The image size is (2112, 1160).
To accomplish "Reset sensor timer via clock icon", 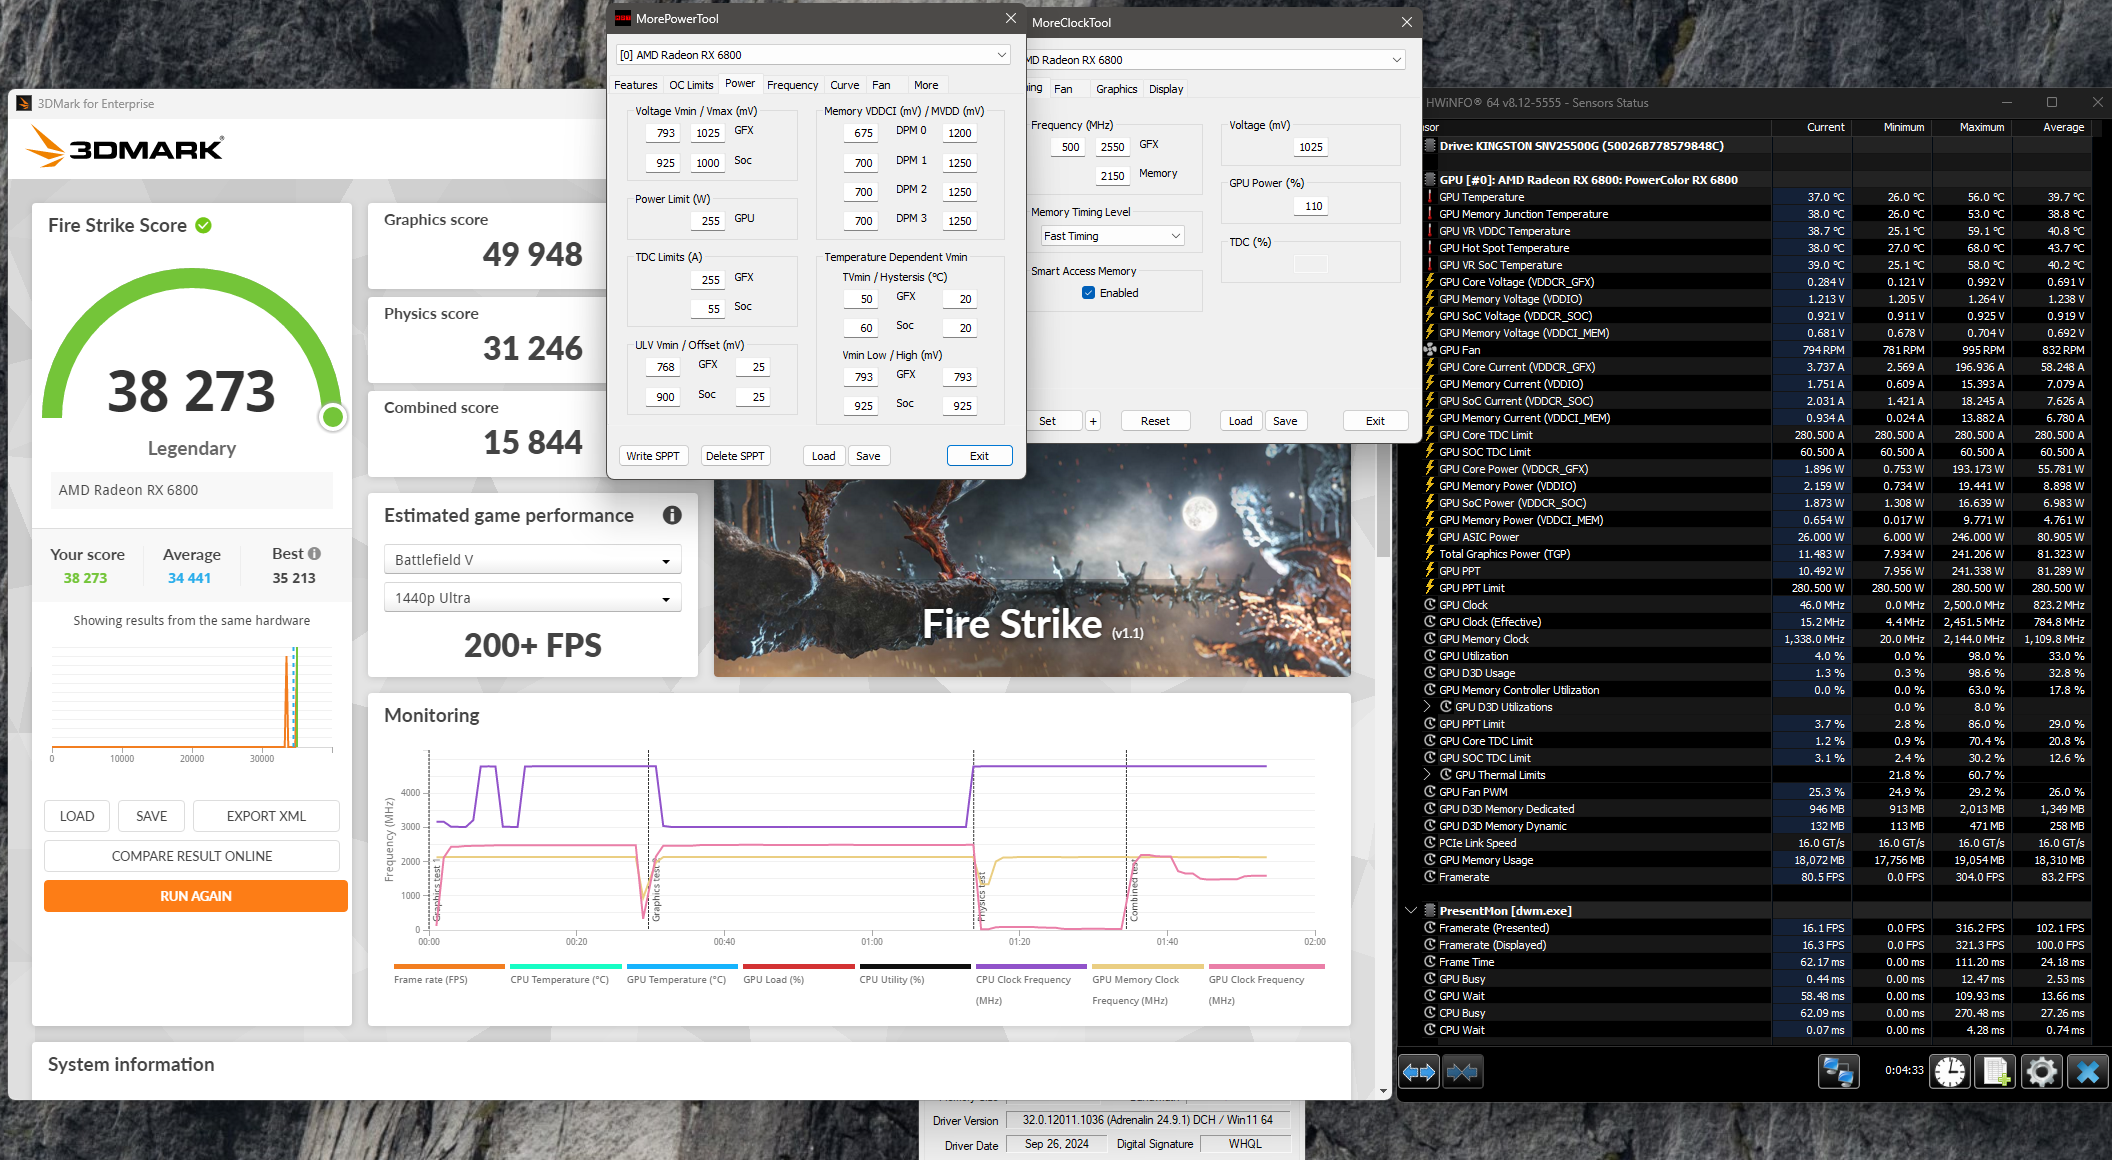I will 1949,1072.
